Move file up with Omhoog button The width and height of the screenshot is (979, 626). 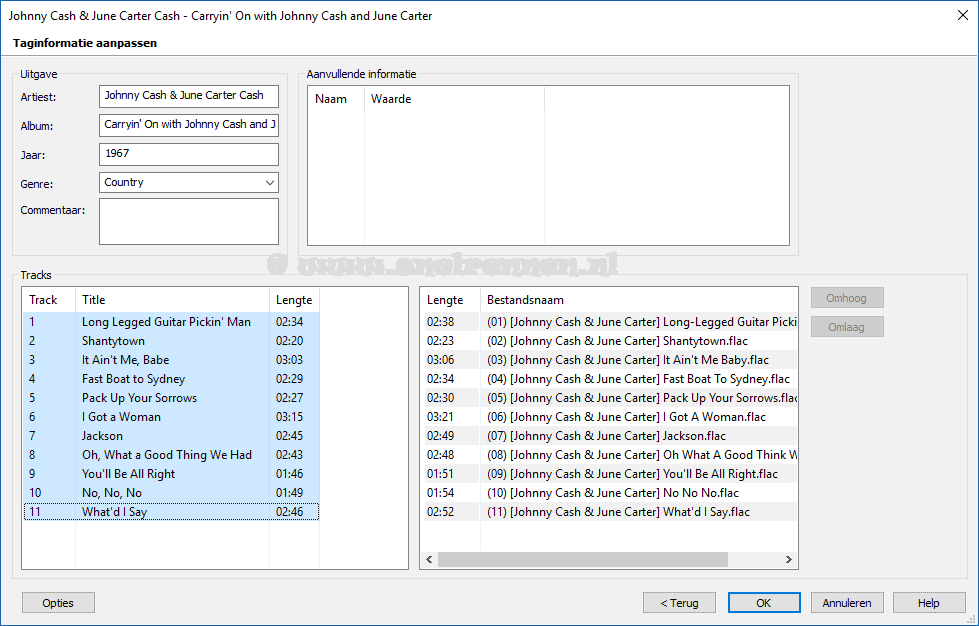click(x=847, y=298)
